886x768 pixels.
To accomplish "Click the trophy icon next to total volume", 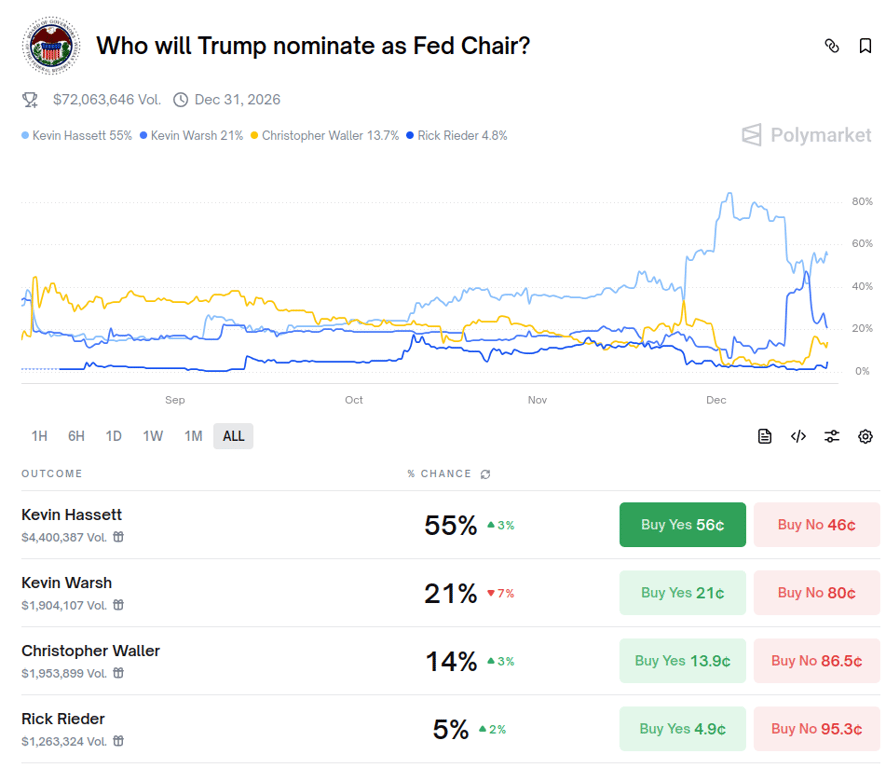I will (x=30, y=100).
